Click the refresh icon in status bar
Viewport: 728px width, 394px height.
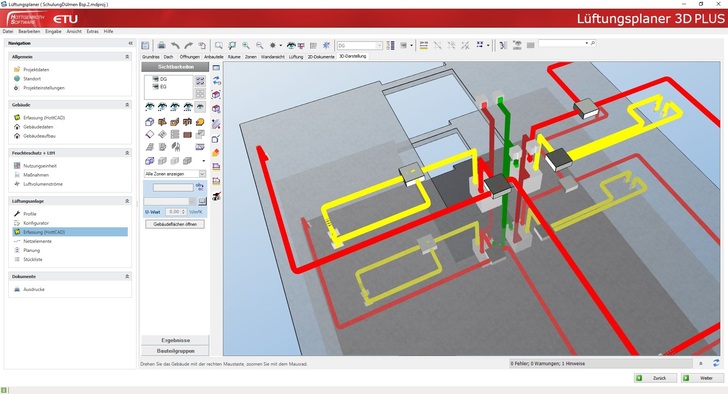pos(716,363)
